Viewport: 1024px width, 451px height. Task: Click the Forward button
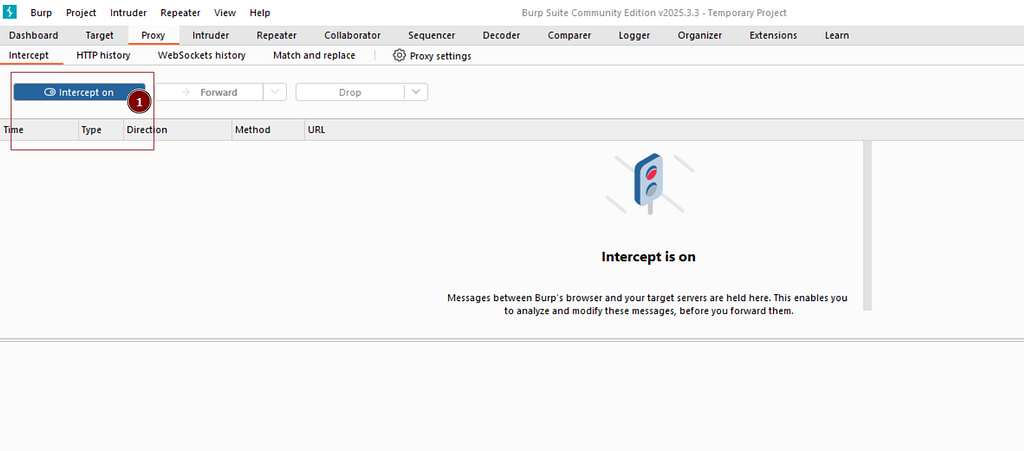[209, 92]
